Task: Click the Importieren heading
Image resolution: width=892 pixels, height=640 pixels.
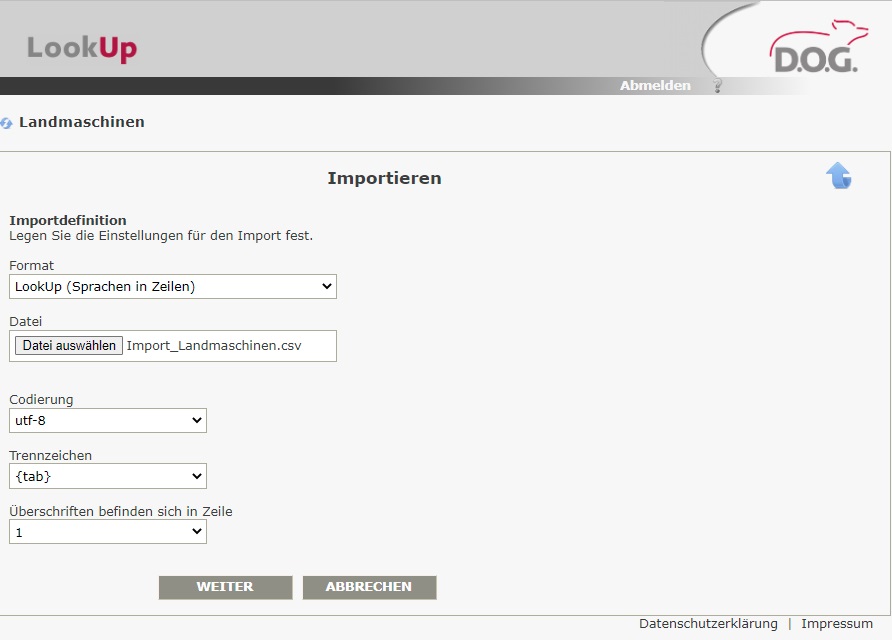Action: (x=384, y=179)
